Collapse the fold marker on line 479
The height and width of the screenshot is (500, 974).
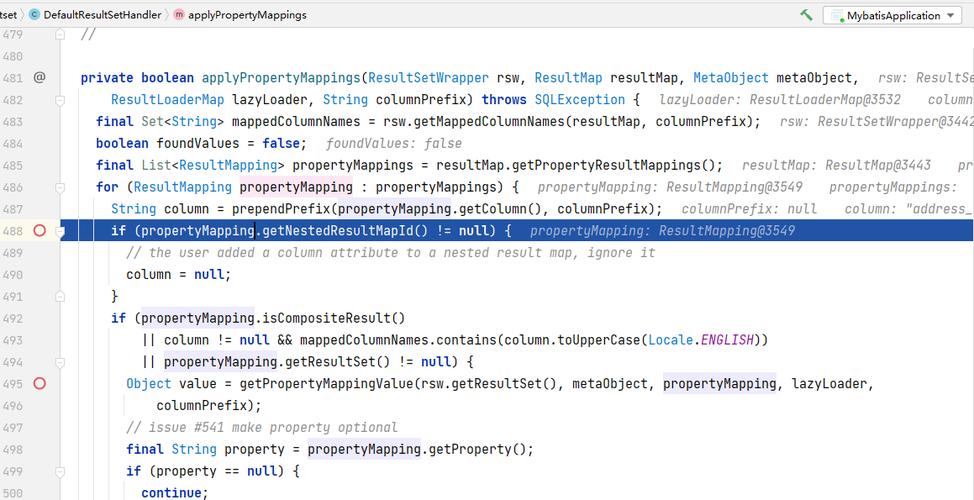(x=60, y=35)
